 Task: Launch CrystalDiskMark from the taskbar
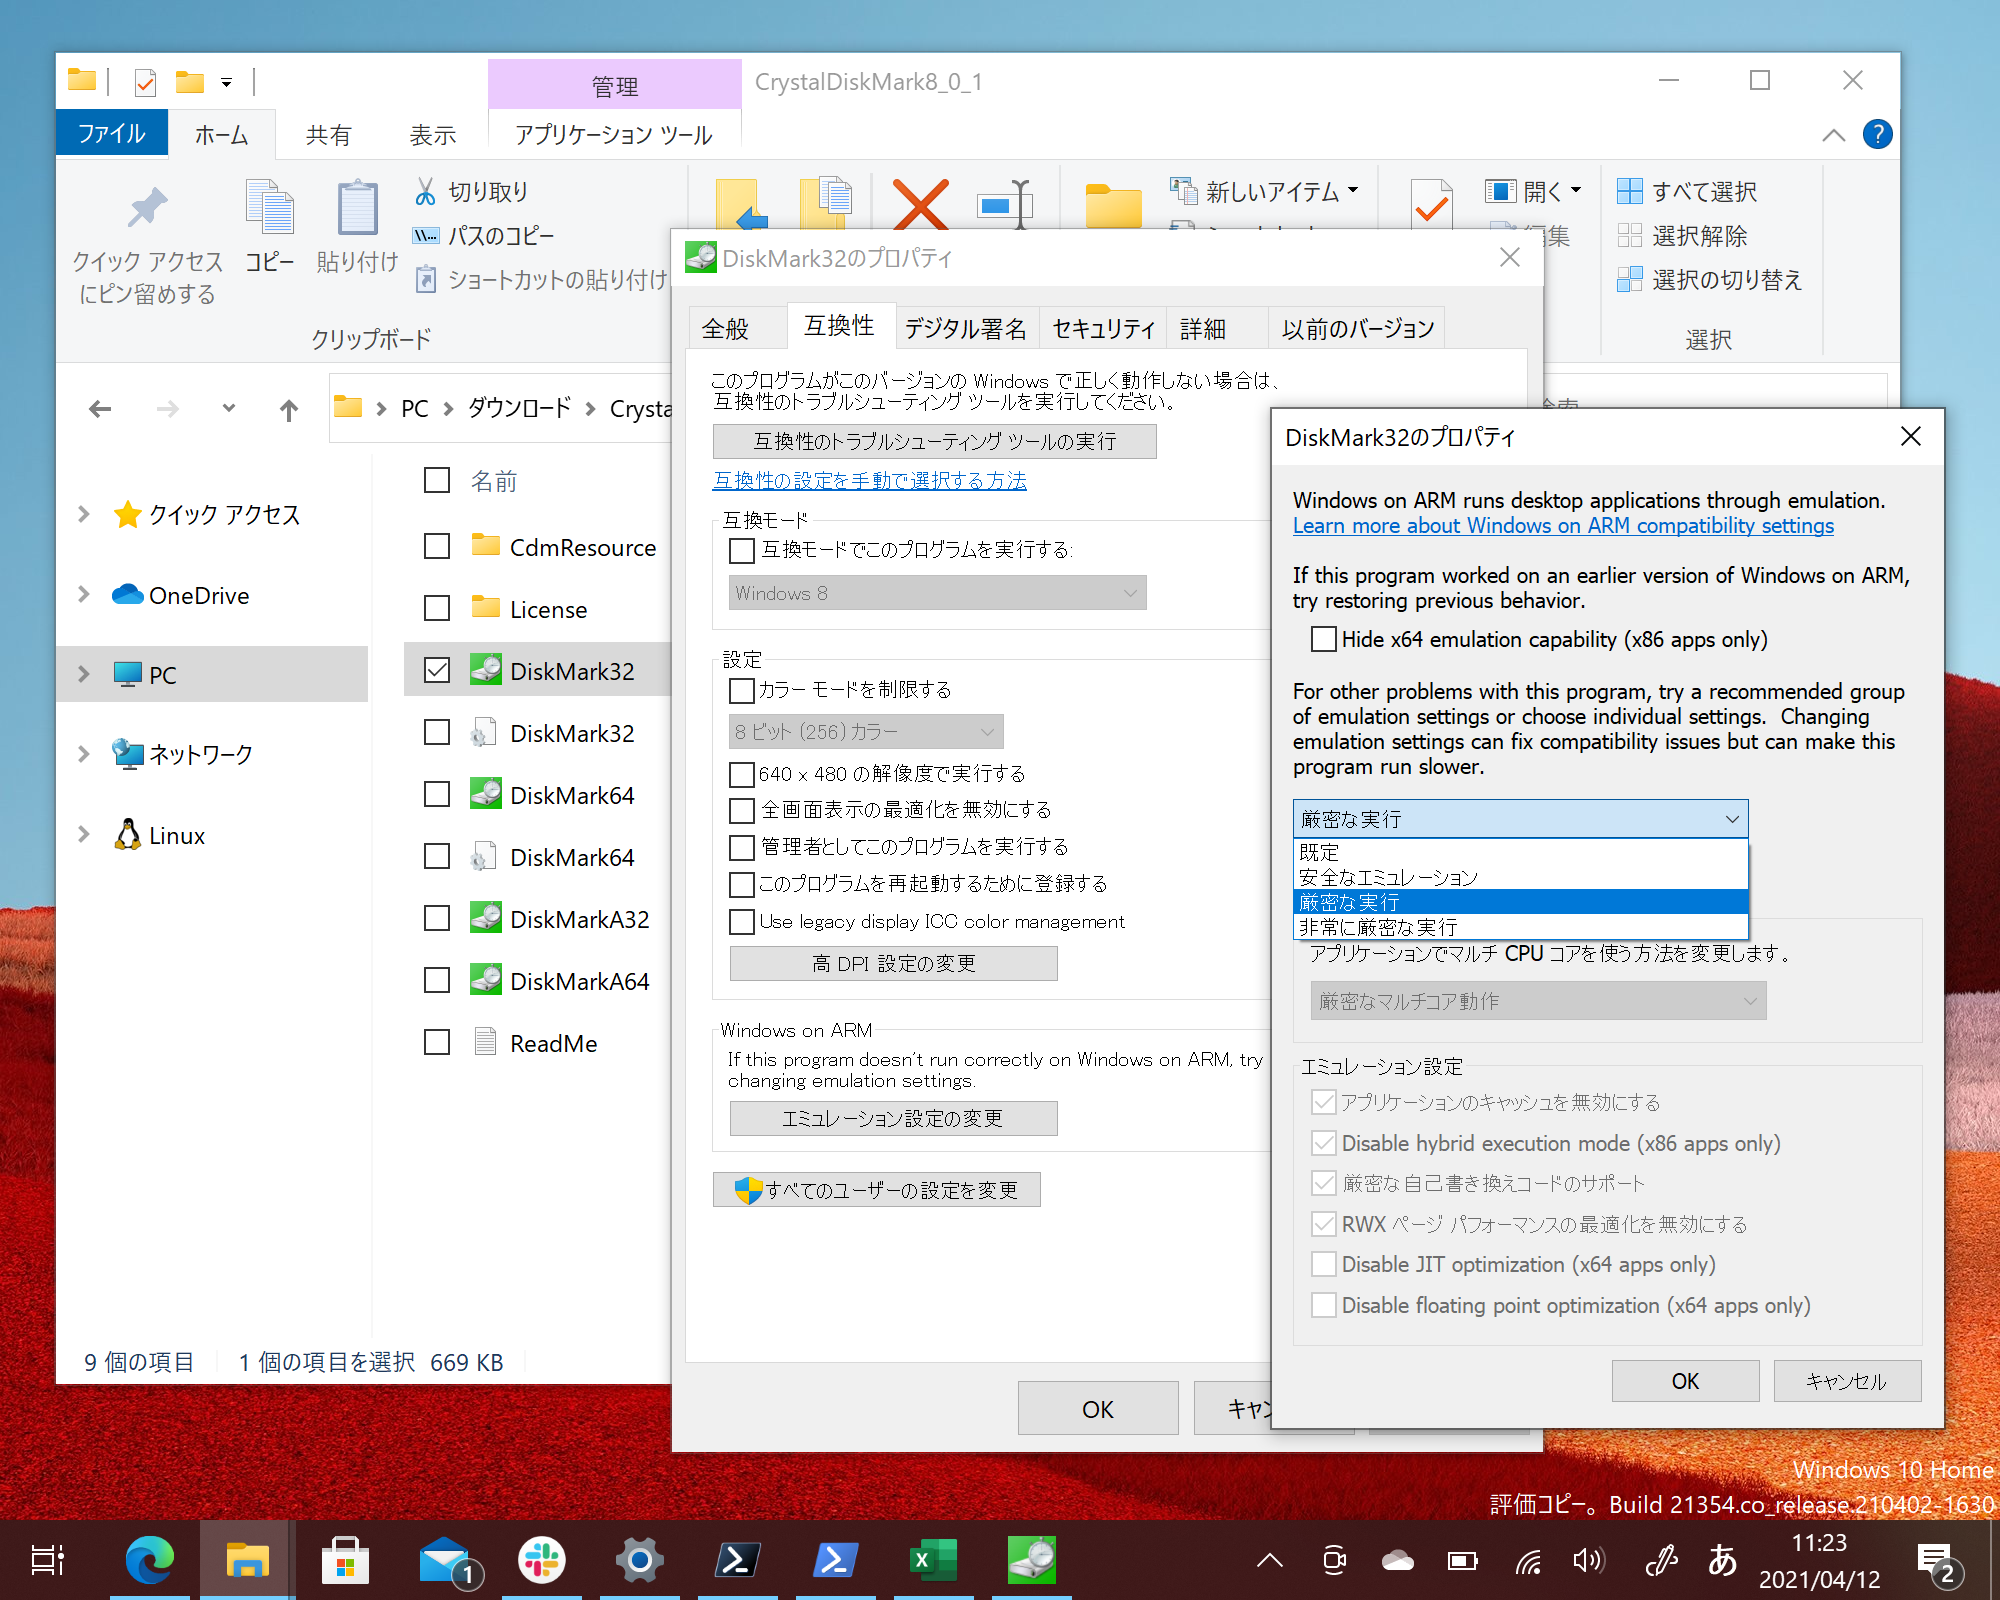pyautogui.click(x=1031, y=1560)
